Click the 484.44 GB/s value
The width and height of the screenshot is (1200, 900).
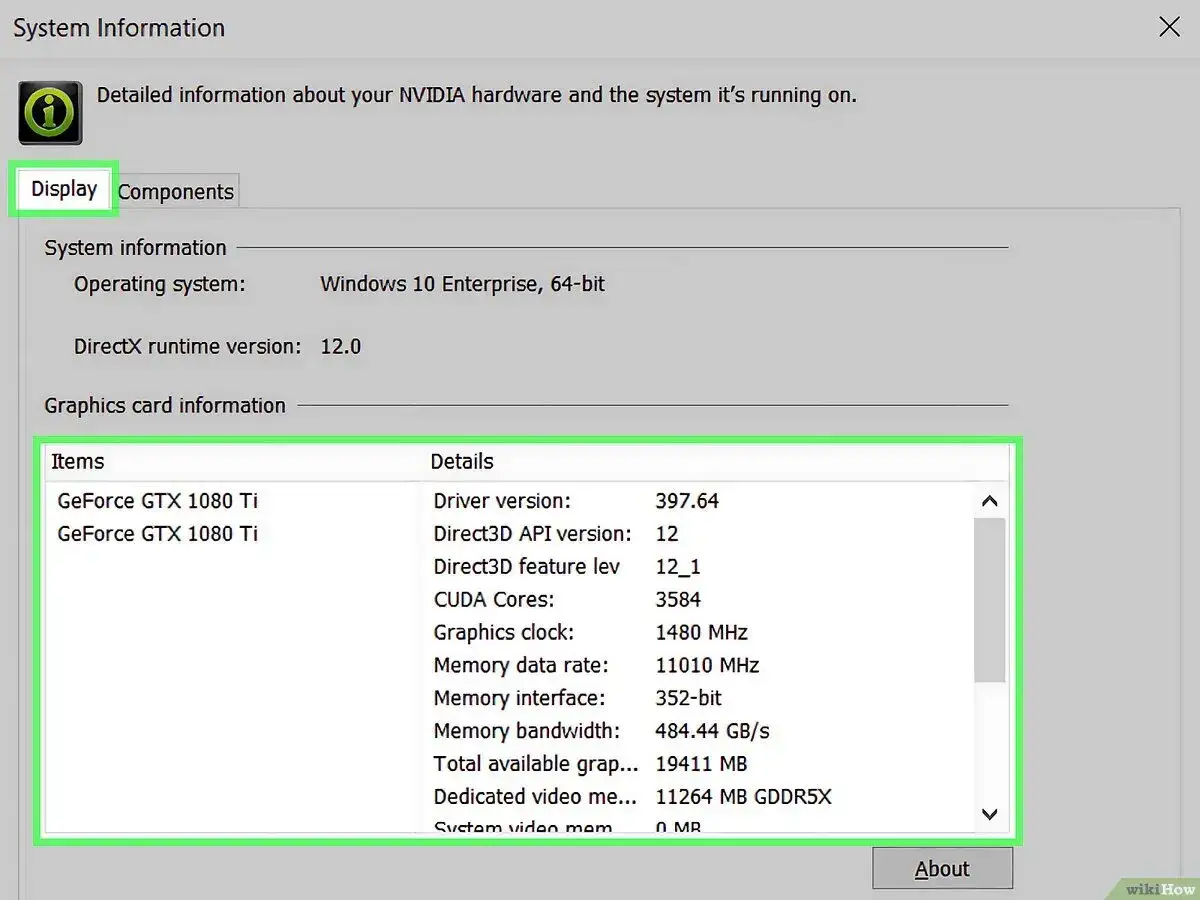[x=712, y=731]
